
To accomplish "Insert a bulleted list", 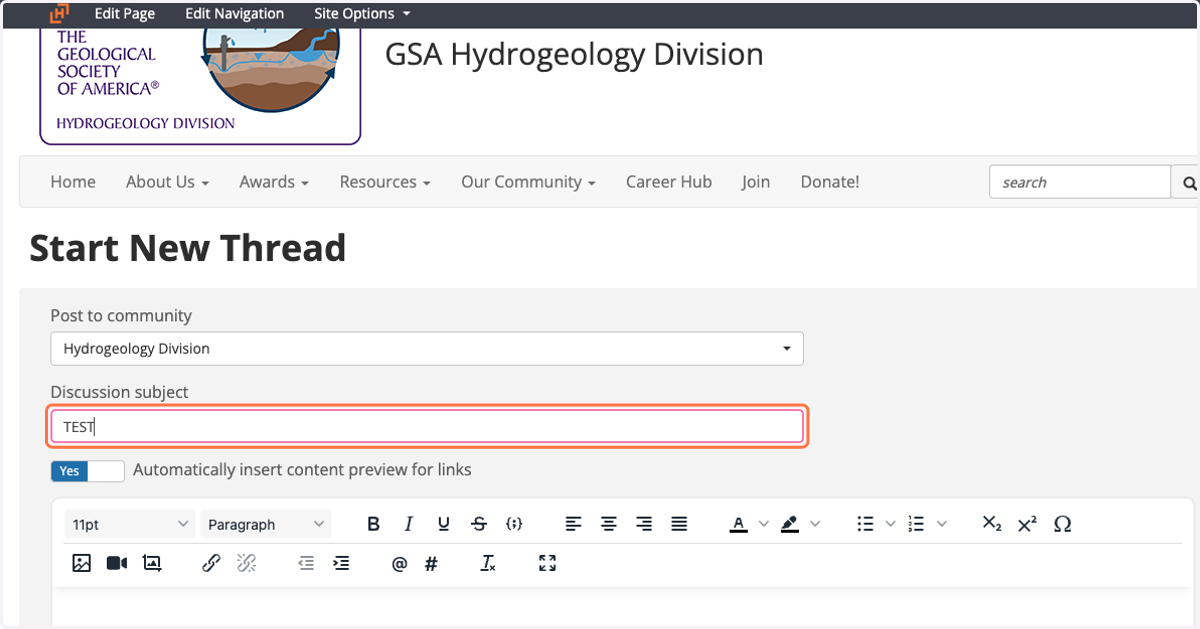I will click(866, 524).
